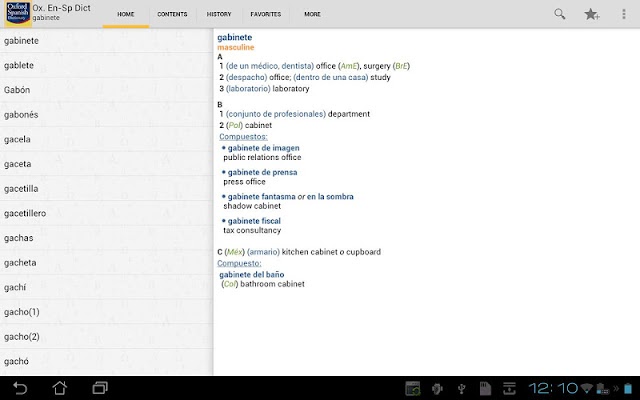
Task: Open the Favorites tab
Action: (266, 14)
